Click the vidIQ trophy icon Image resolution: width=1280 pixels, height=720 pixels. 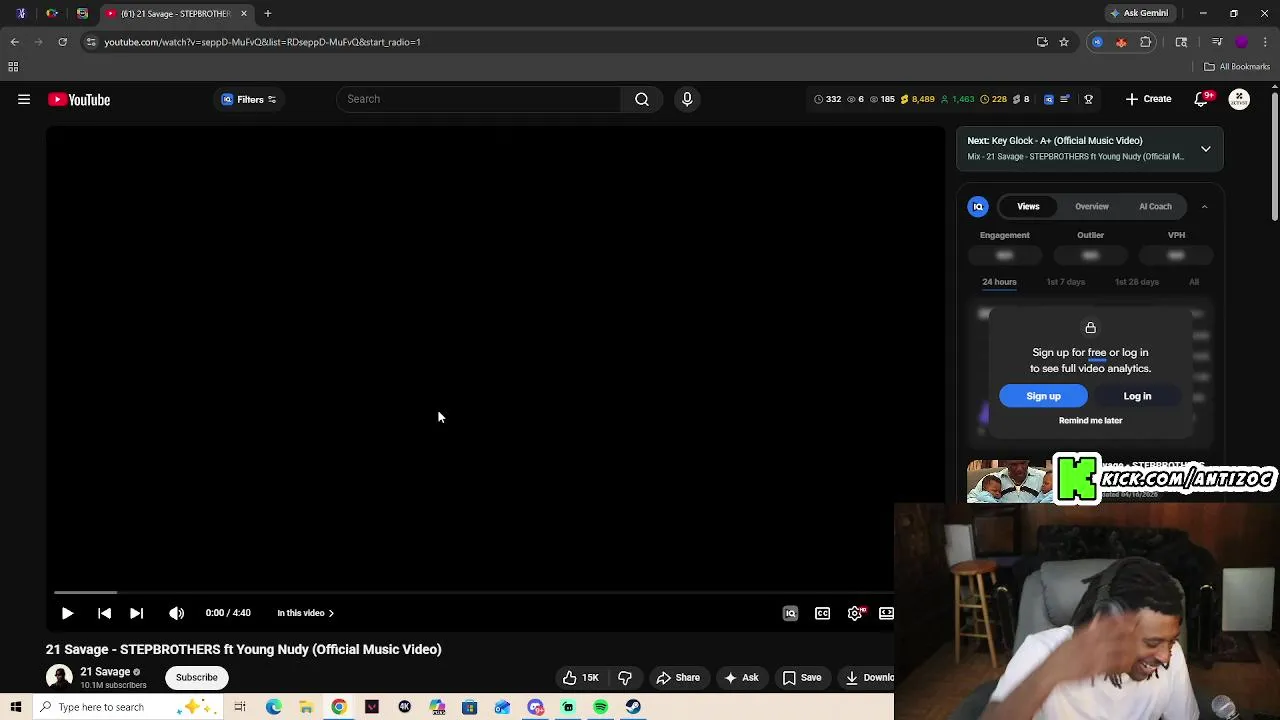point(1088,99)
